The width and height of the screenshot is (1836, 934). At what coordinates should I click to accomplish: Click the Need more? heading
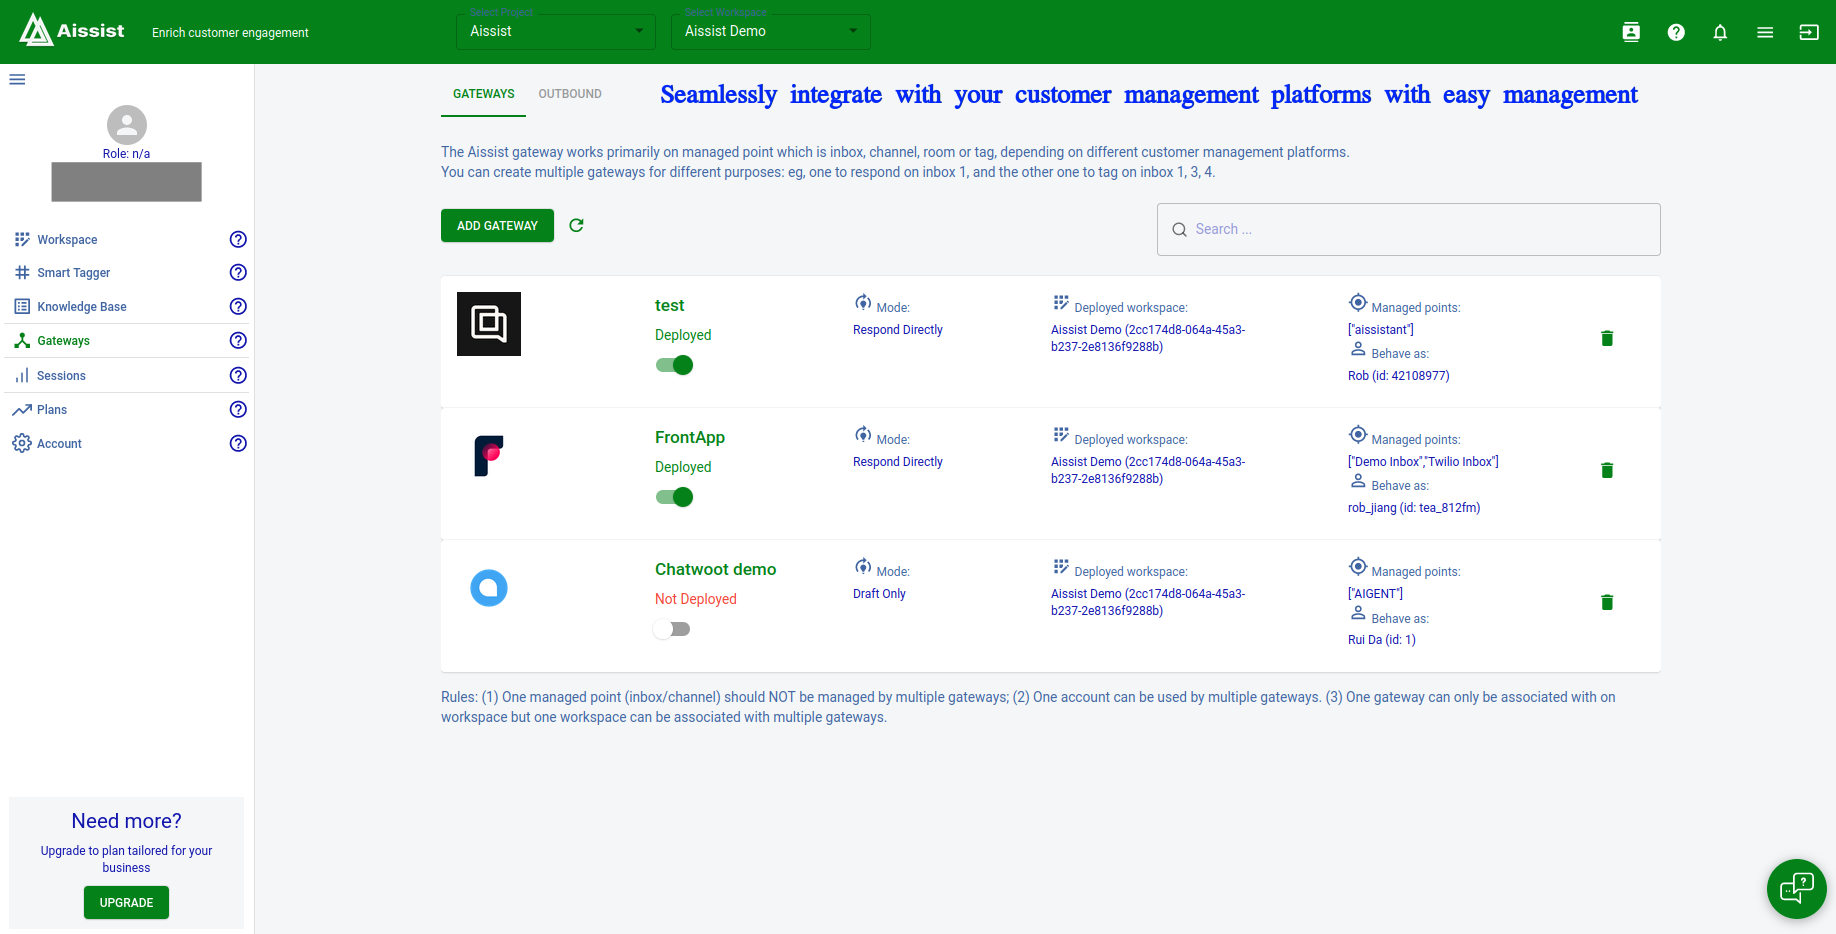[x=127, y=821]
